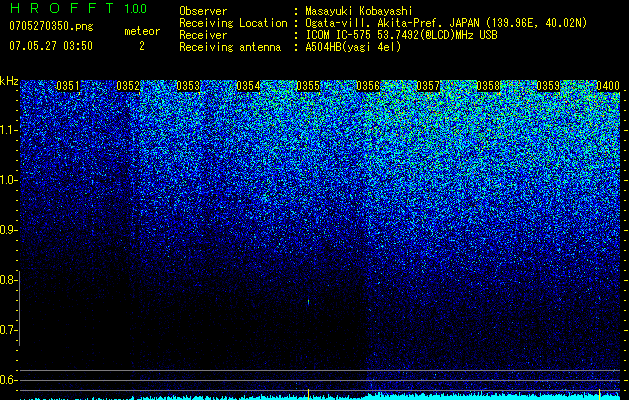This screenshot has height=400, width=629.
Task: Click observer name Masayuki Kobayashi
Action: (x=359, y=11)
